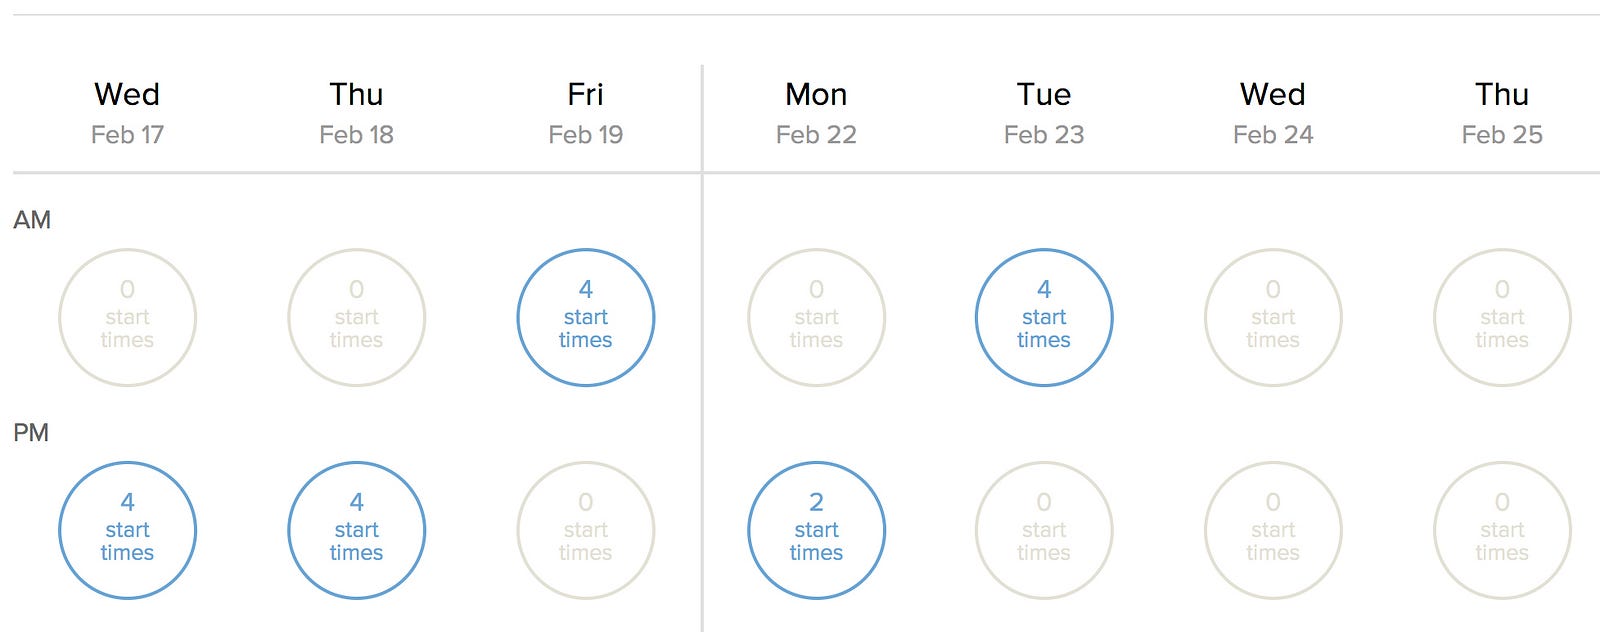Click Thu Feb 18 AM empty slot circle
Viewport: 1600px width, 632px height.
coord(356,317)
